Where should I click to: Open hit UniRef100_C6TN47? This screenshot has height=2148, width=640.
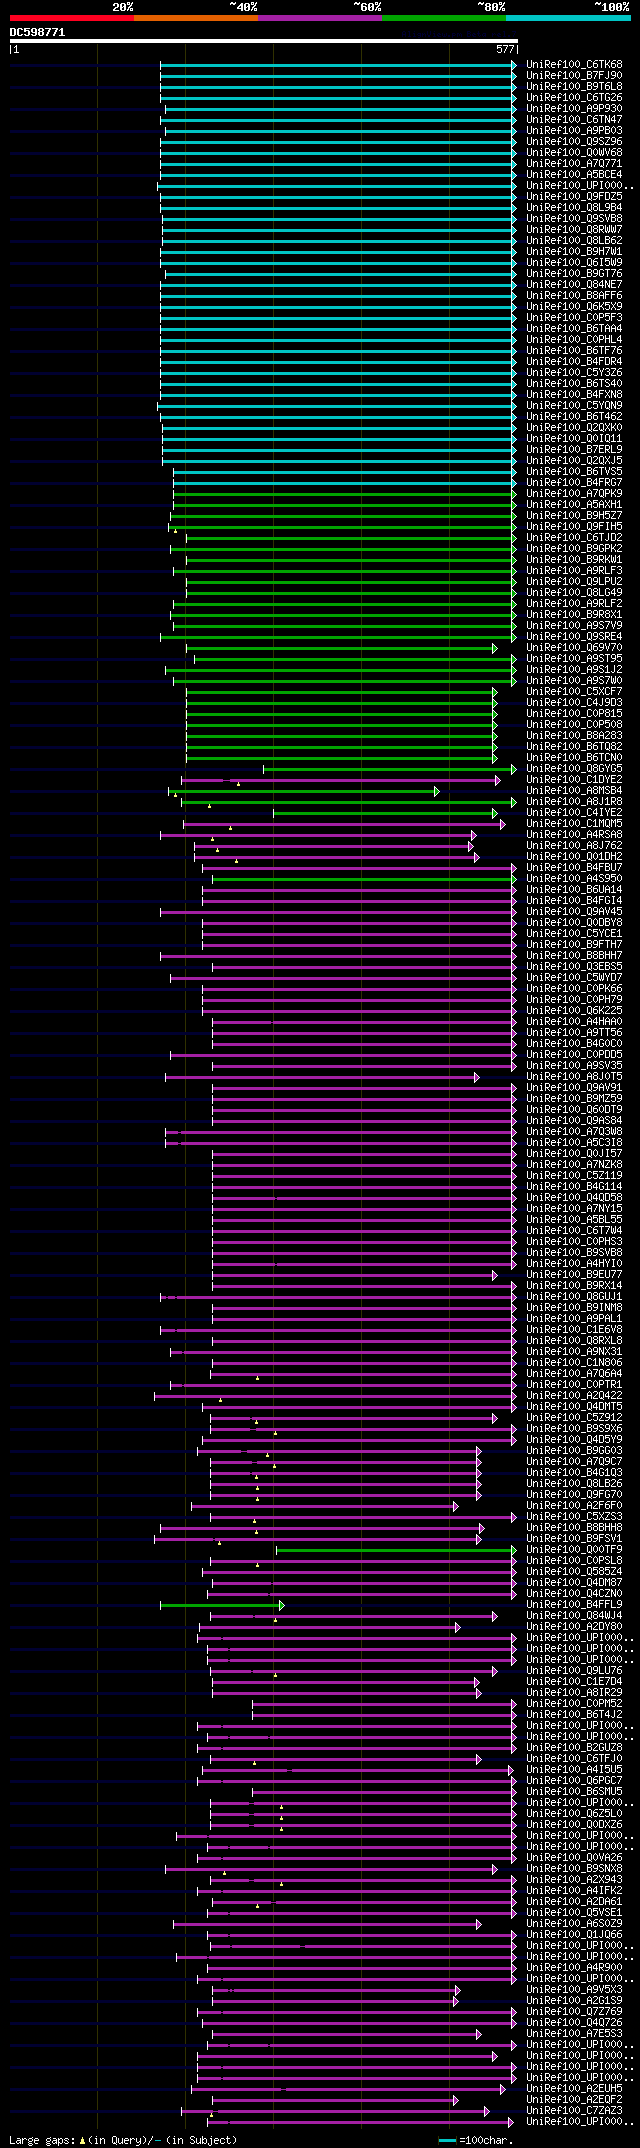pyautogui.click(x=574, y=119)
